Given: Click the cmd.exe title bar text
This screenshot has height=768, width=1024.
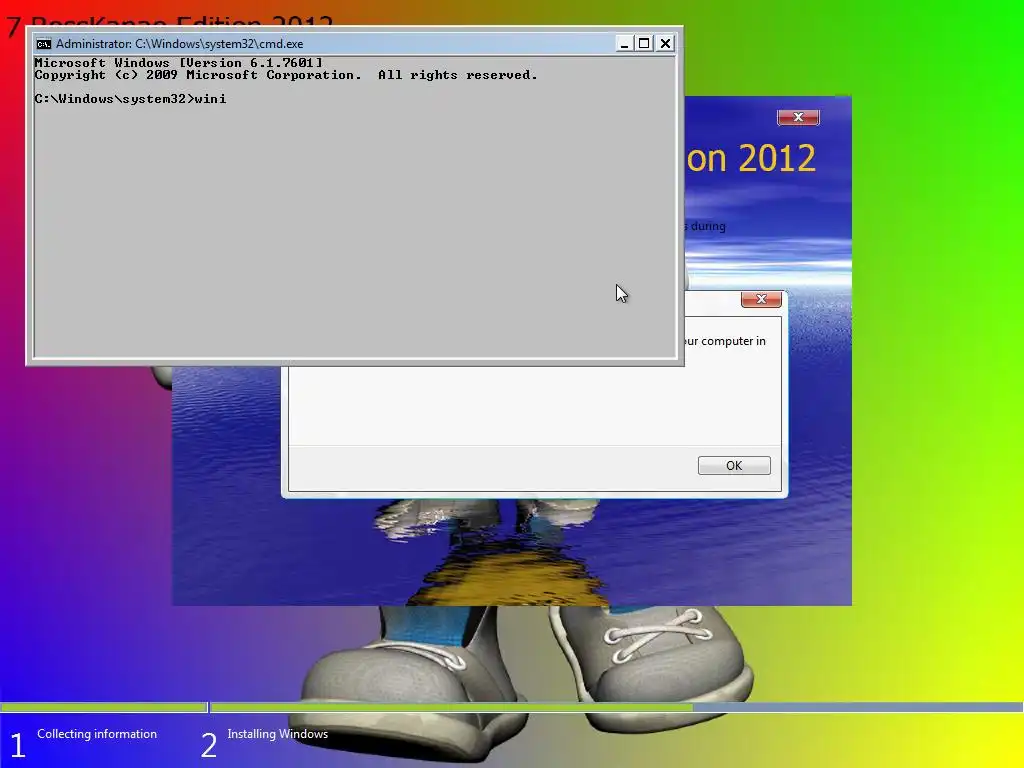Looking at the screenshot, I should coord(180,44).
